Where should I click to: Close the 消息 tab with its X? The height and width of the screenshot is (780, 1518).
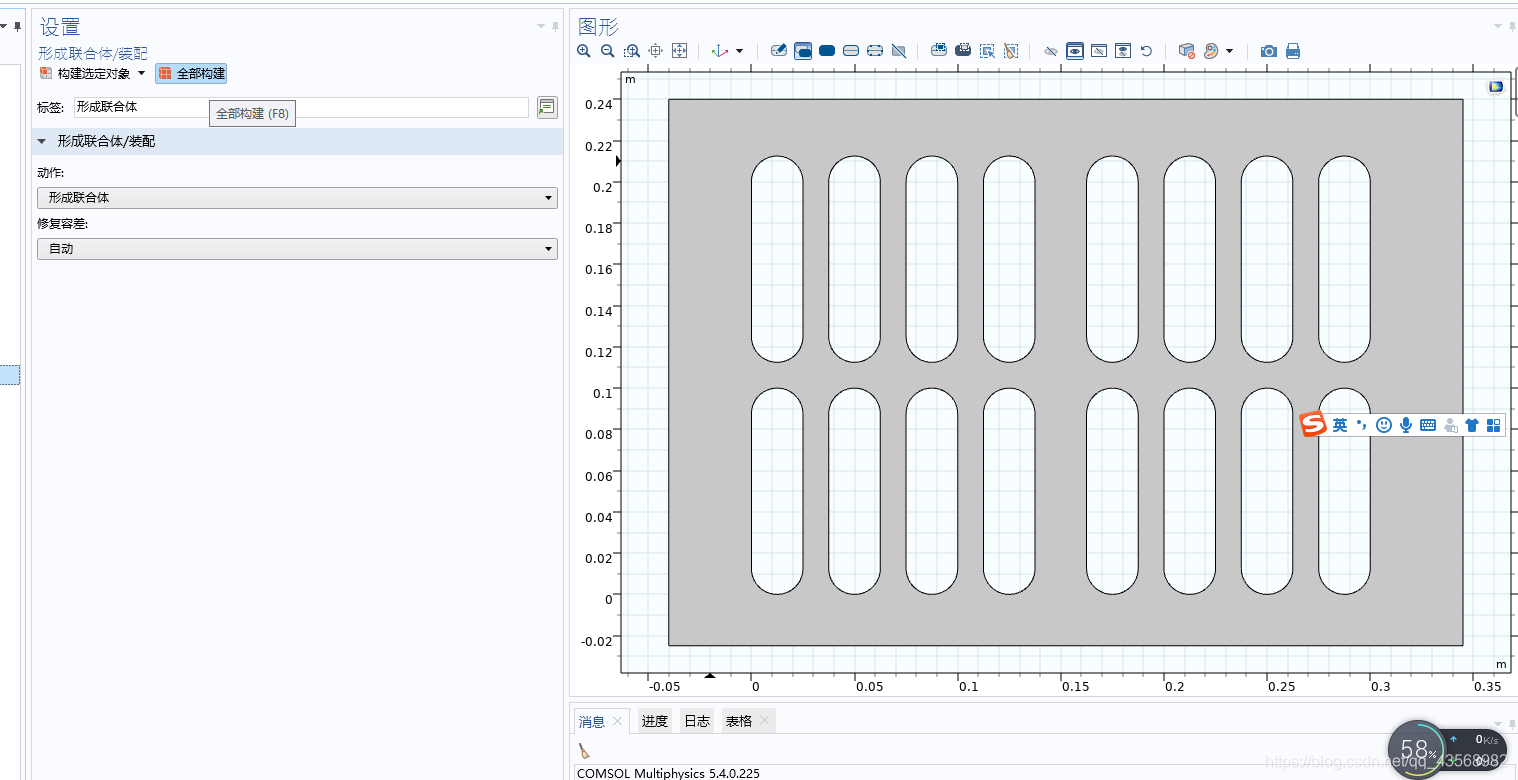point(618,721)
